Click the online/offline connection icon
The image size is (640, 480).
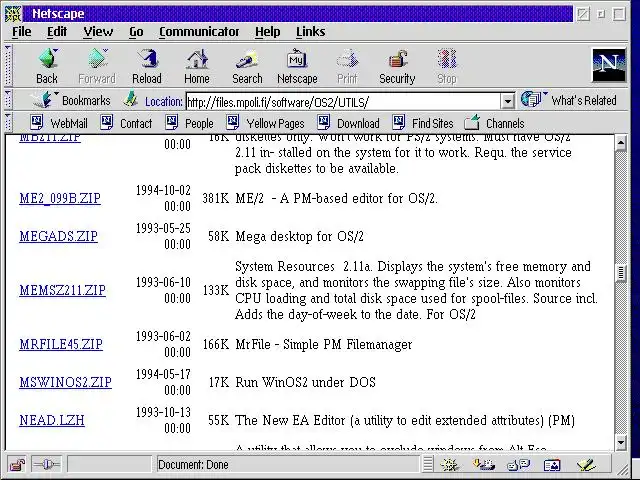pos(47,464)
